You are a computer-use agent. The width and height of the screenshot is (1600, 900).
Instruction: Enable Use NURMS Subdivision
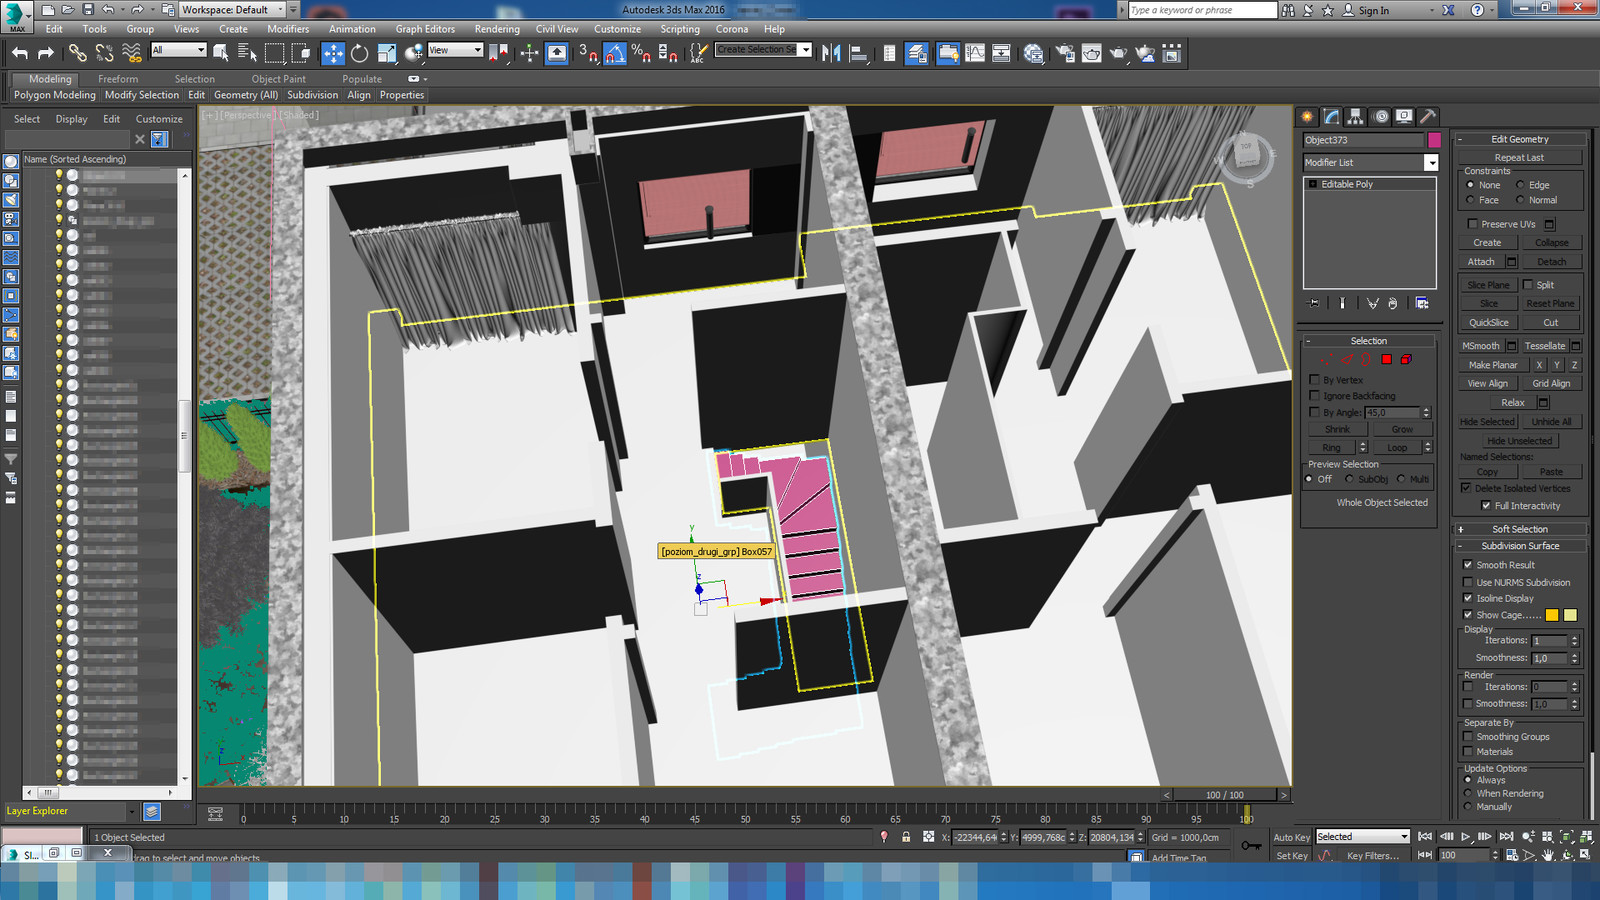(1468, 582)
